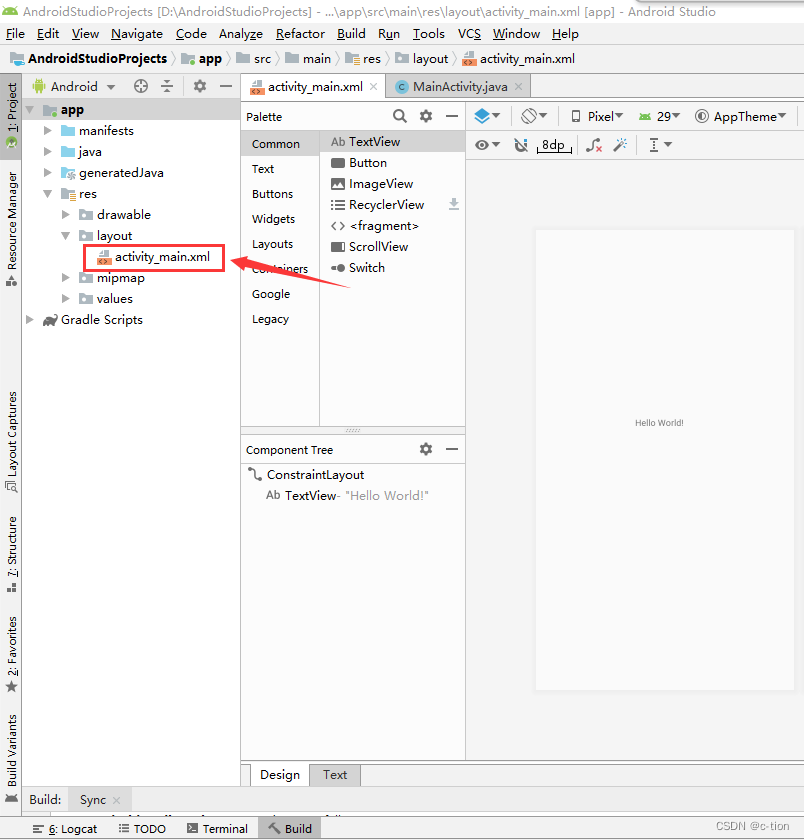The image size is (804, 840).
Task: Select Legacy category in Palette
Action: tap(280, 319)
